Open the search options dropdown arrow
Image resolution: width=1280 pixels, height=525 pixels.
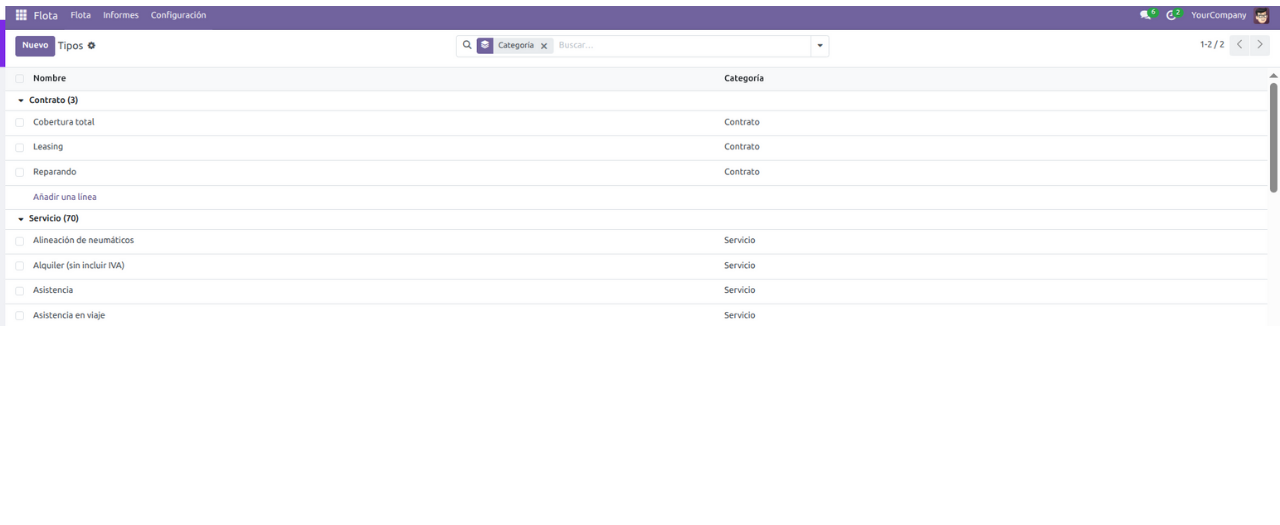[820, 46]
